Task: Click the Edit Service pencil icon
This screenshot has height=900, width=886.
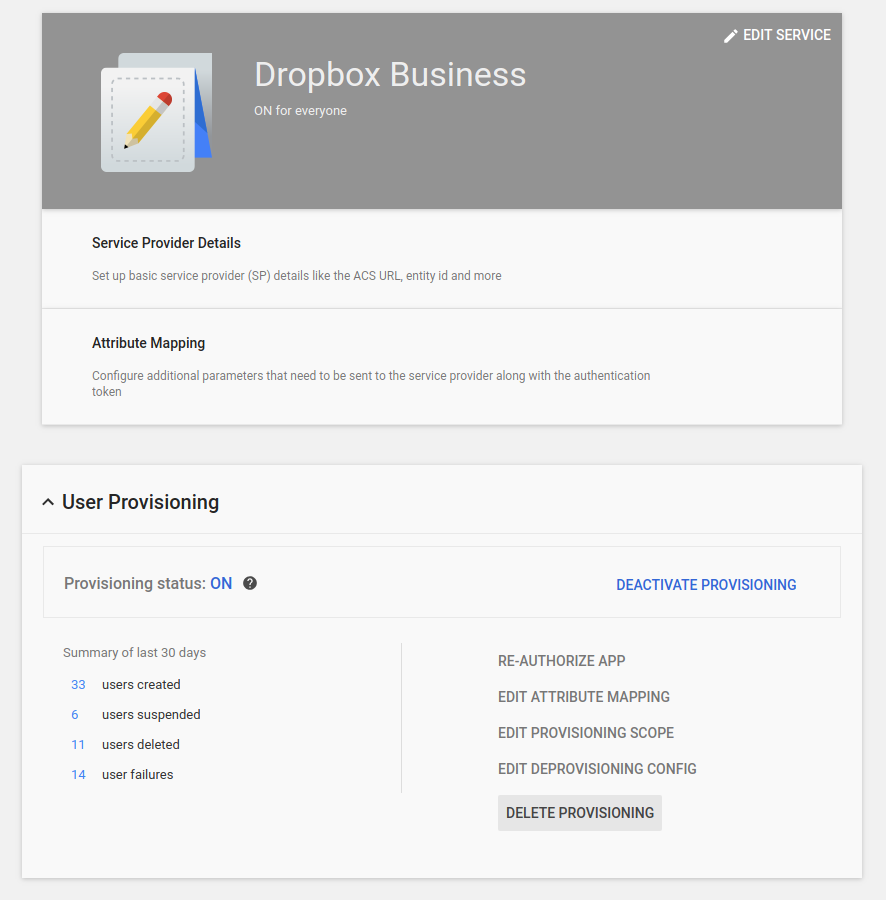Action: coord(730,36)
